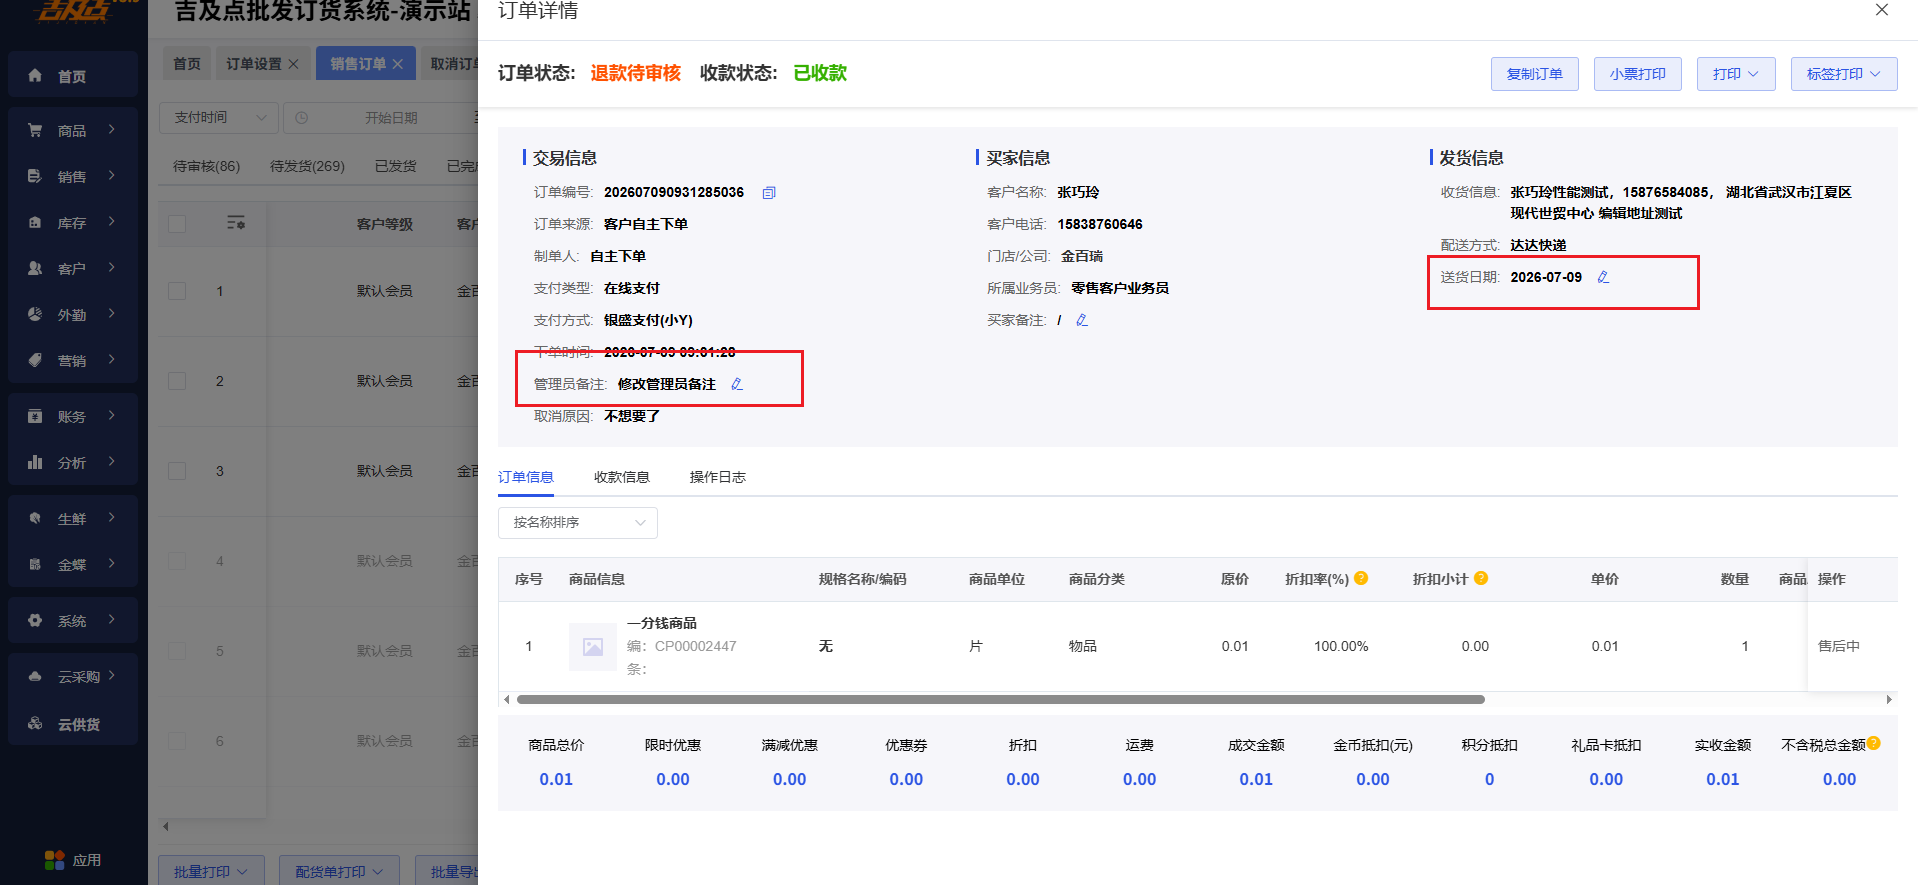The height and width of the screenshot is (885, 1918).
Task: Open the 批量打印 dropdown
Action: point(211,871)
